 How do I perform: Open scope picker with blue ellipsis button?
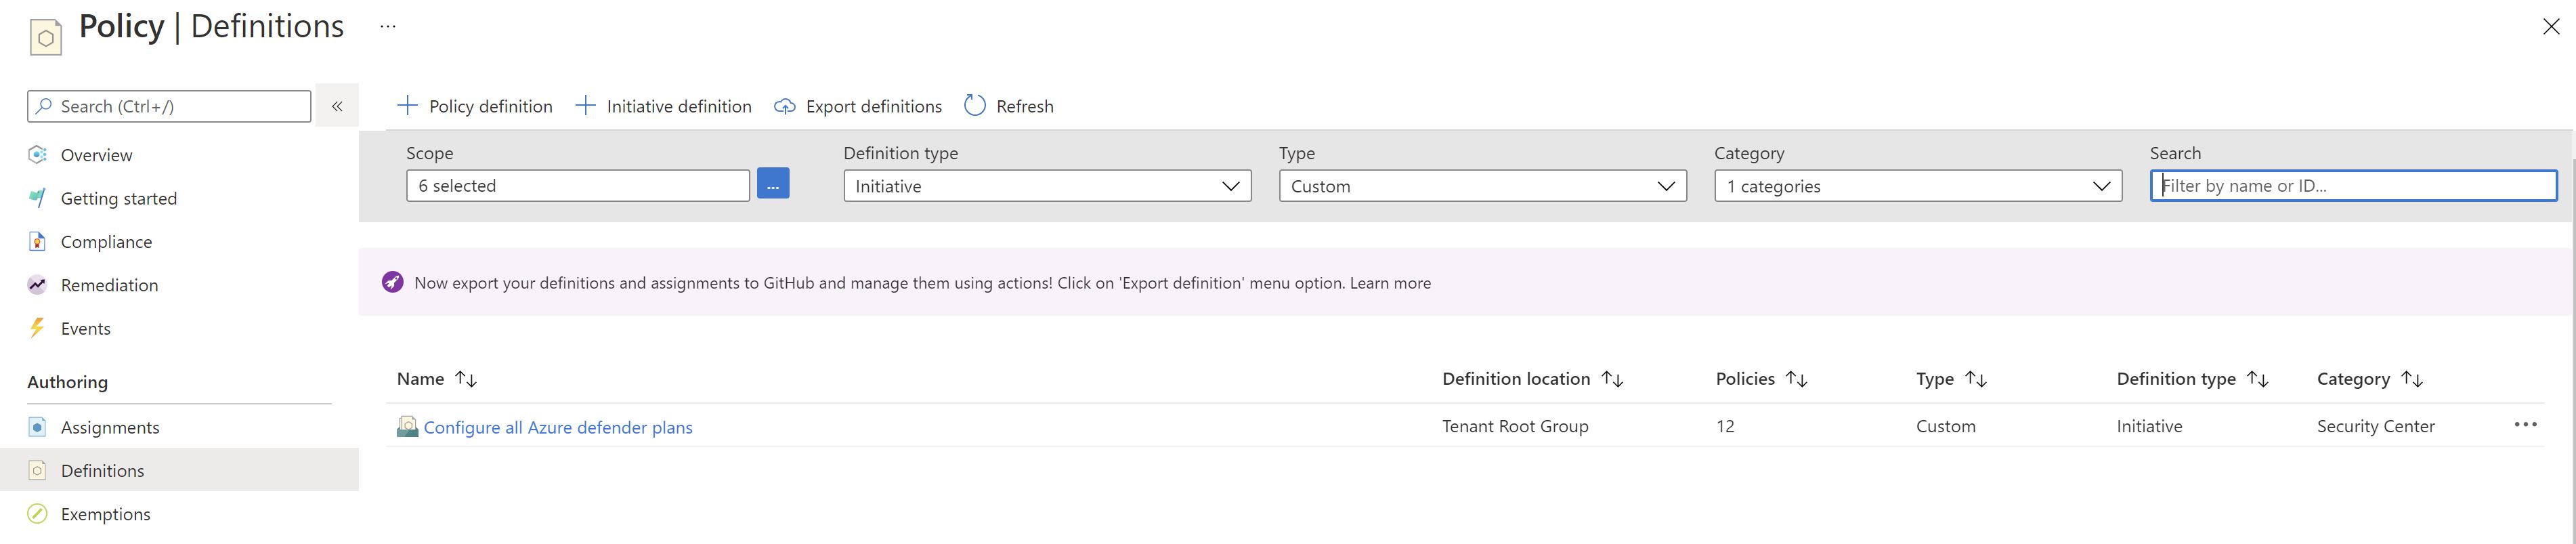(773, 184)
